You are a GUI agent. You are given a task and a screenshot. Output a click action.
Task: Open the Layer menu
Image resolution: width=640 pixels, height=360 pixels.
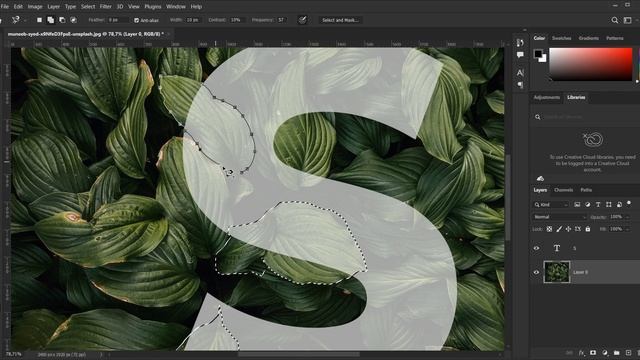click(53, 7)
